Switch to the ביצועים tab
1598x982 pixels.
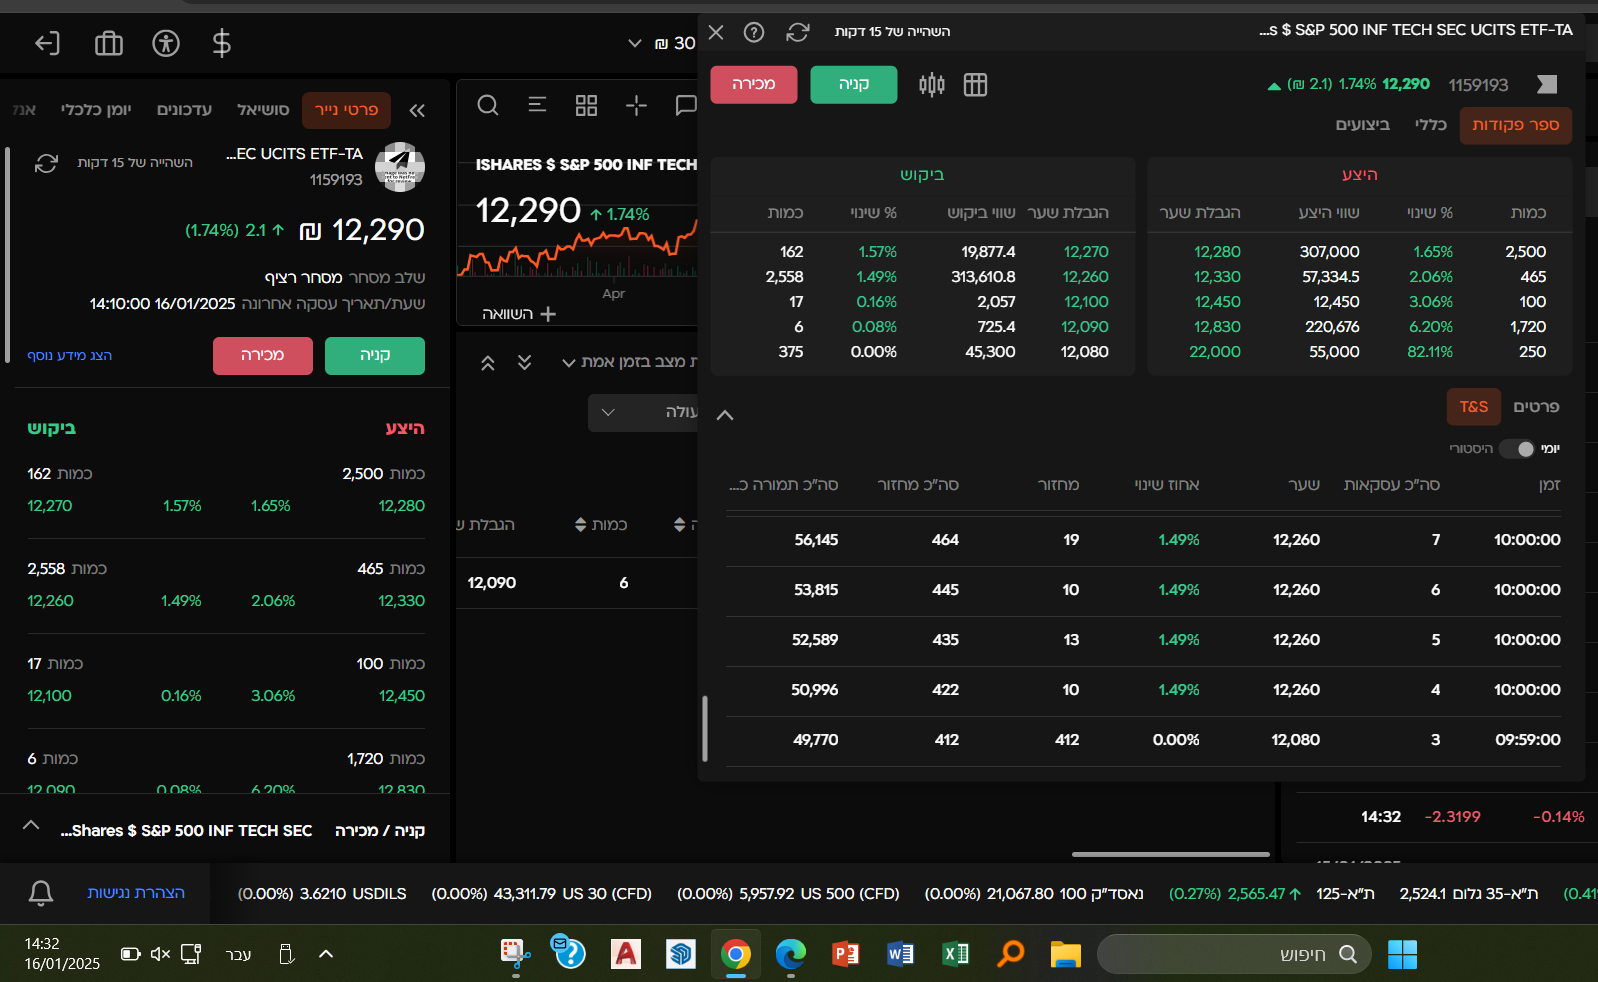pos(1363,125)
